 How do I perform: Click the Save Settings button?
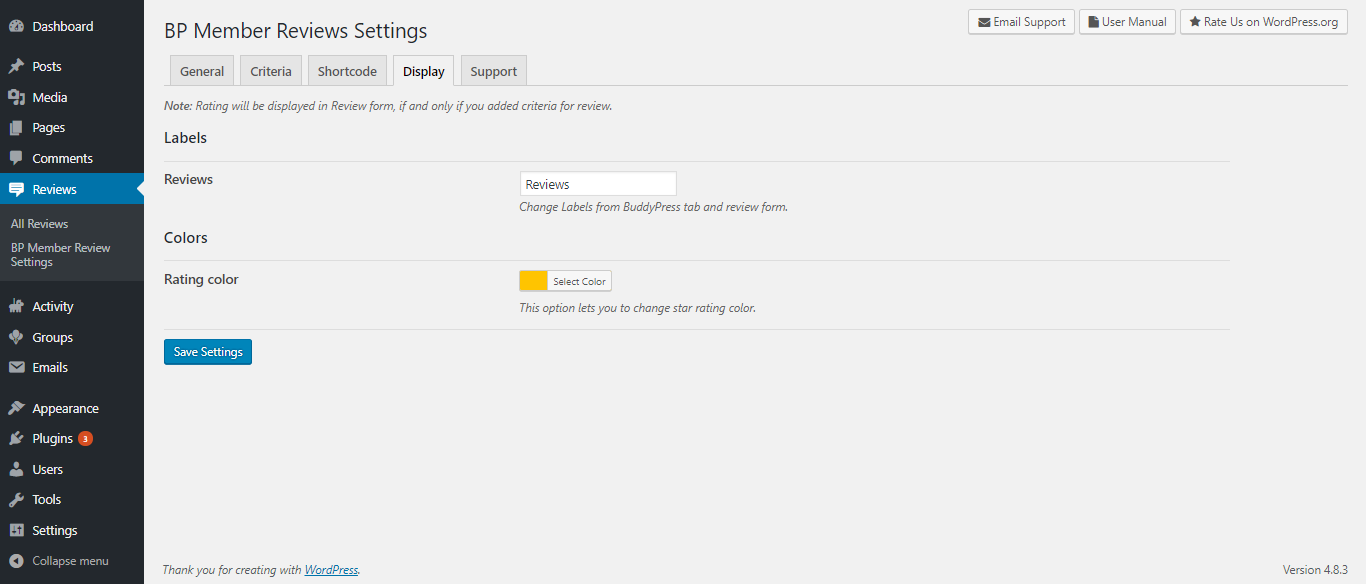click(208, 352)
